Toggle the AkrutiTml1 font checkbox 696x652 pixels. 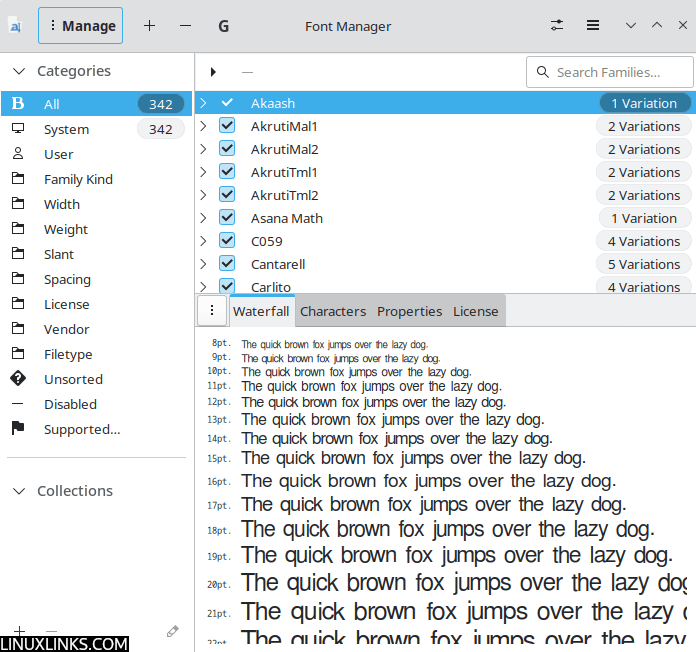click(227, 172)
